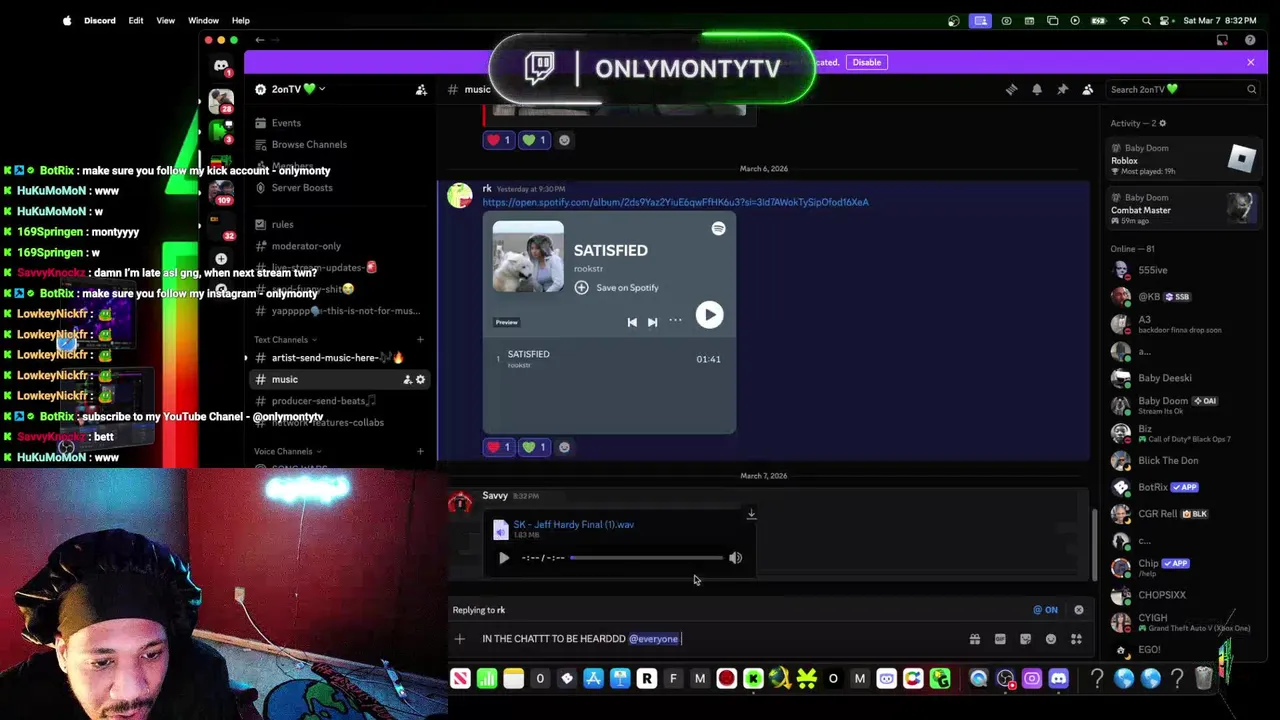Image resolution: width=1280 pixels, height=720 pixels.
Task: Open apps launcher icon in message bar
Action: 1076,639
